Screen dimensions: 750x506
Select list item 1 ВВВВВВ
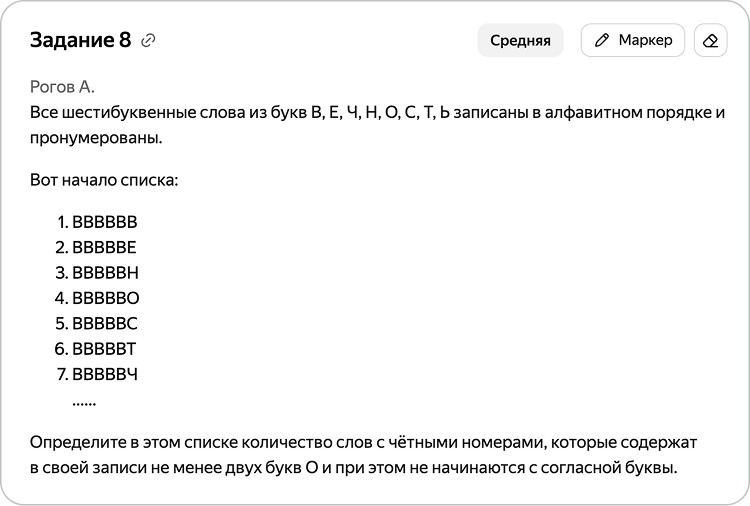97,222
